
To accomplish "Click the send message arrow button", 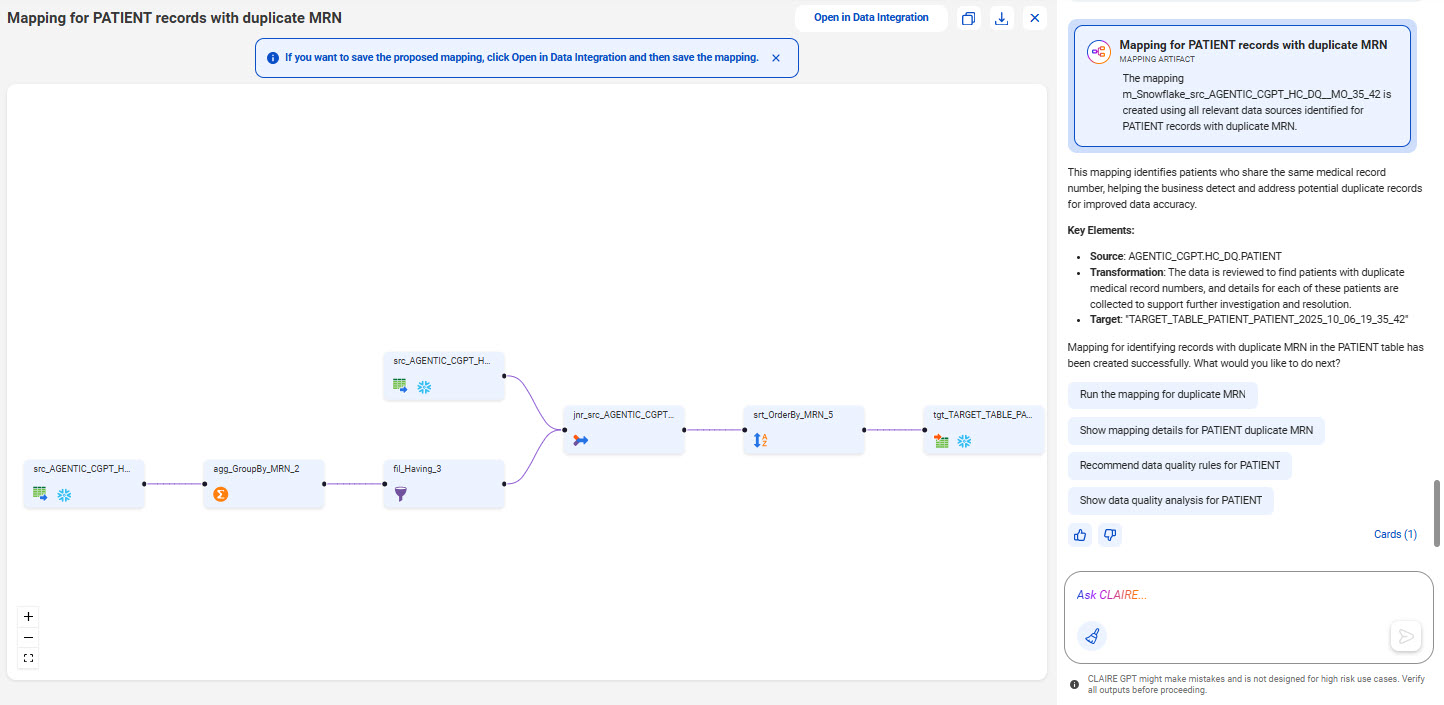I will pyautogui.click(x=1406, y=636).
